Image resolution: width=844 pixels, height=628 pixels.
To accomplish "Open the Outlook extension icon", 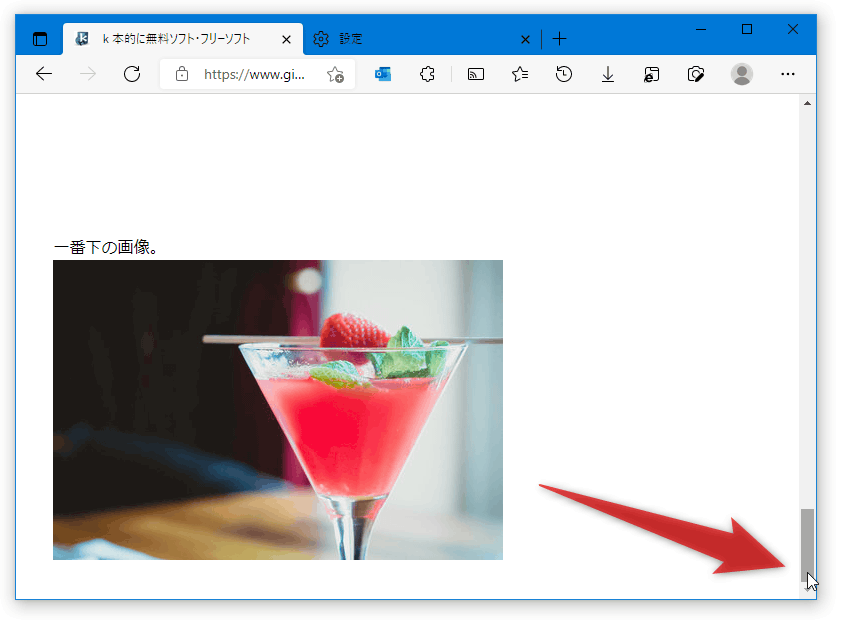I will coord(383,74).
